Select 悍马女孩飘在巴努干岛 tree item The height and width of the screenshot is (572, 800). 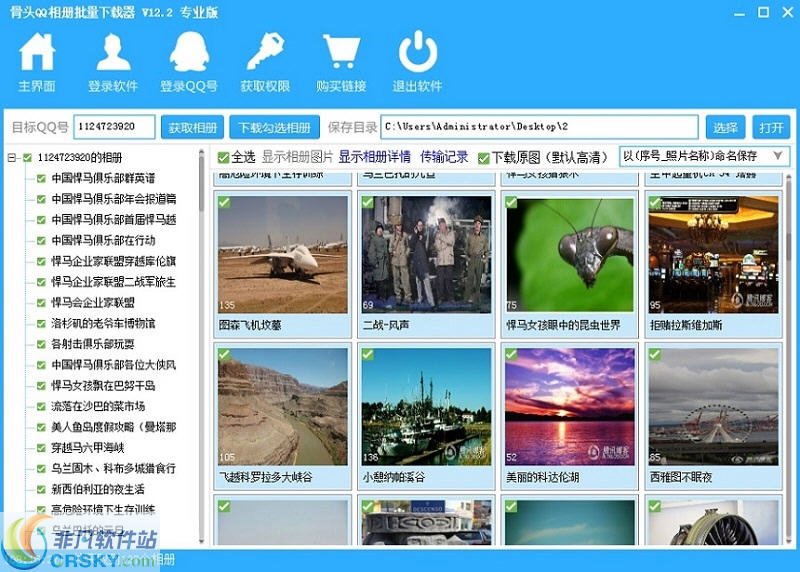pos(103,386)
